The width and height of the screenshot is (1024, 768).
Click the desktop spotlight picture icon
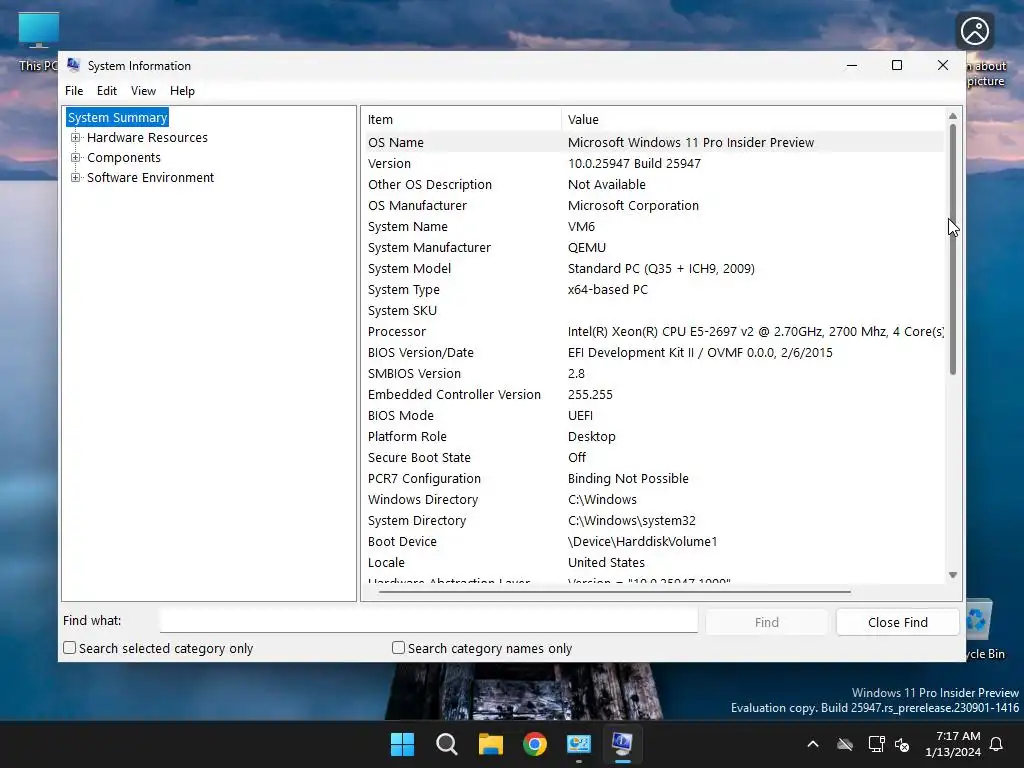tap(975, 31)
